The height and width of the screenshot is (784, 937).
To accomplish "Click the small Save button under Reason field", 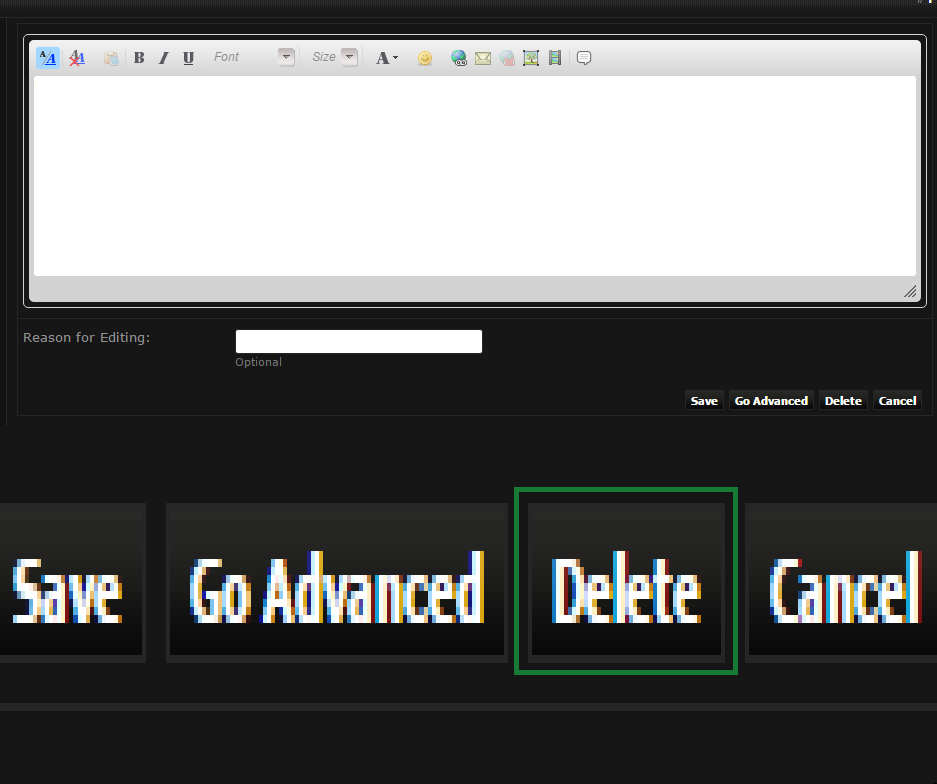I will coord(704,401).
